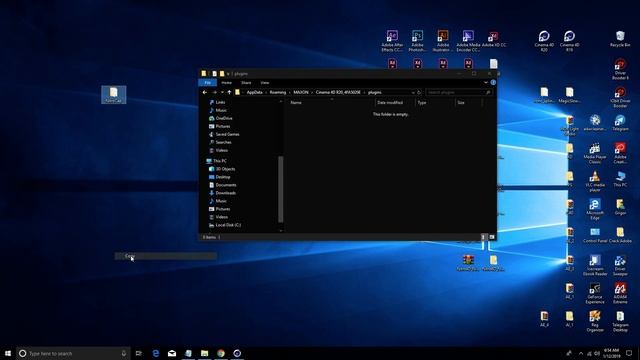This screenshot has width=640, height=360.
Task: Switch to large icons view in status bar
Action: 491,237
